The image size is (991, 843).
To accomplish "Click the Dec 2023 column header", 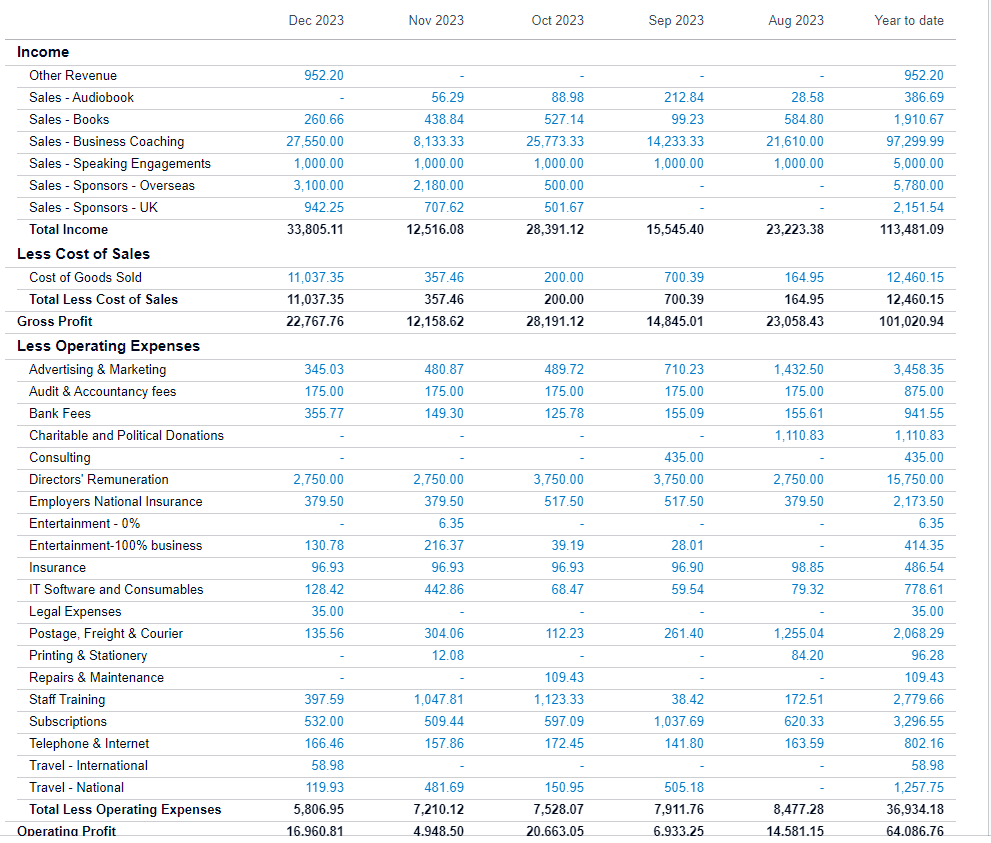I will (x=316, y=20).
